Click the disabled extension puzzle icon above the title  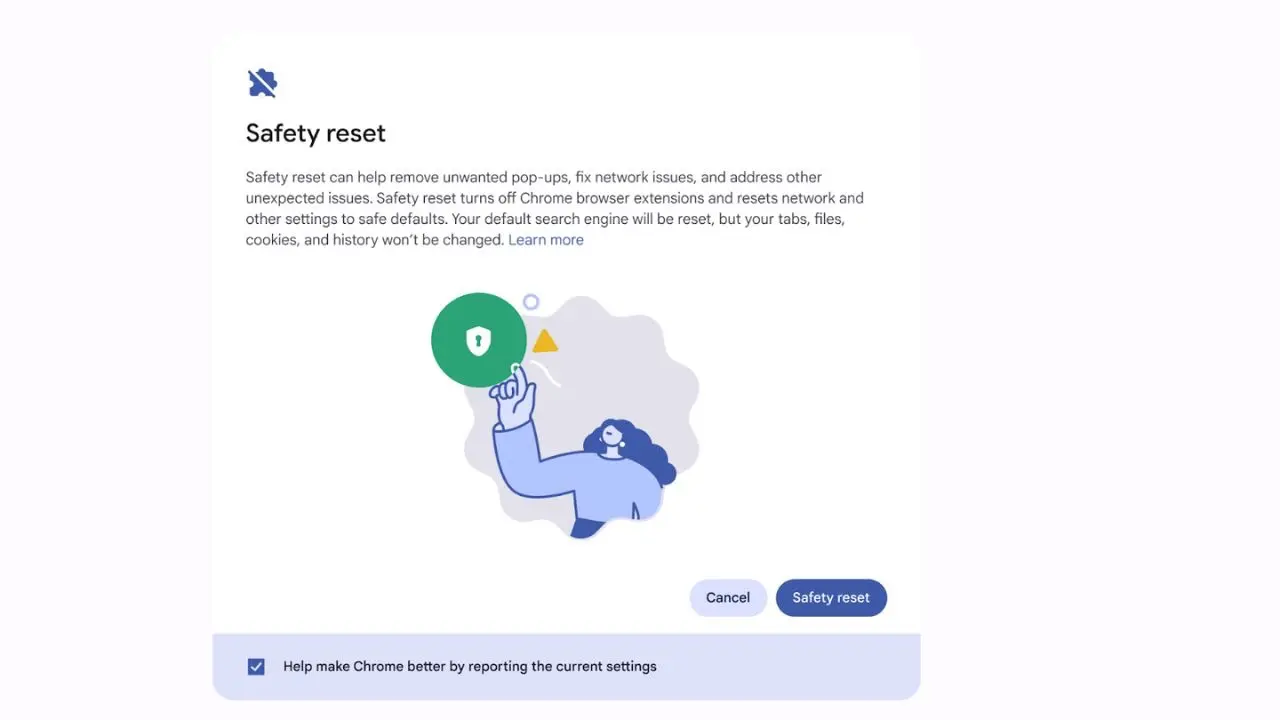point(261,82)
